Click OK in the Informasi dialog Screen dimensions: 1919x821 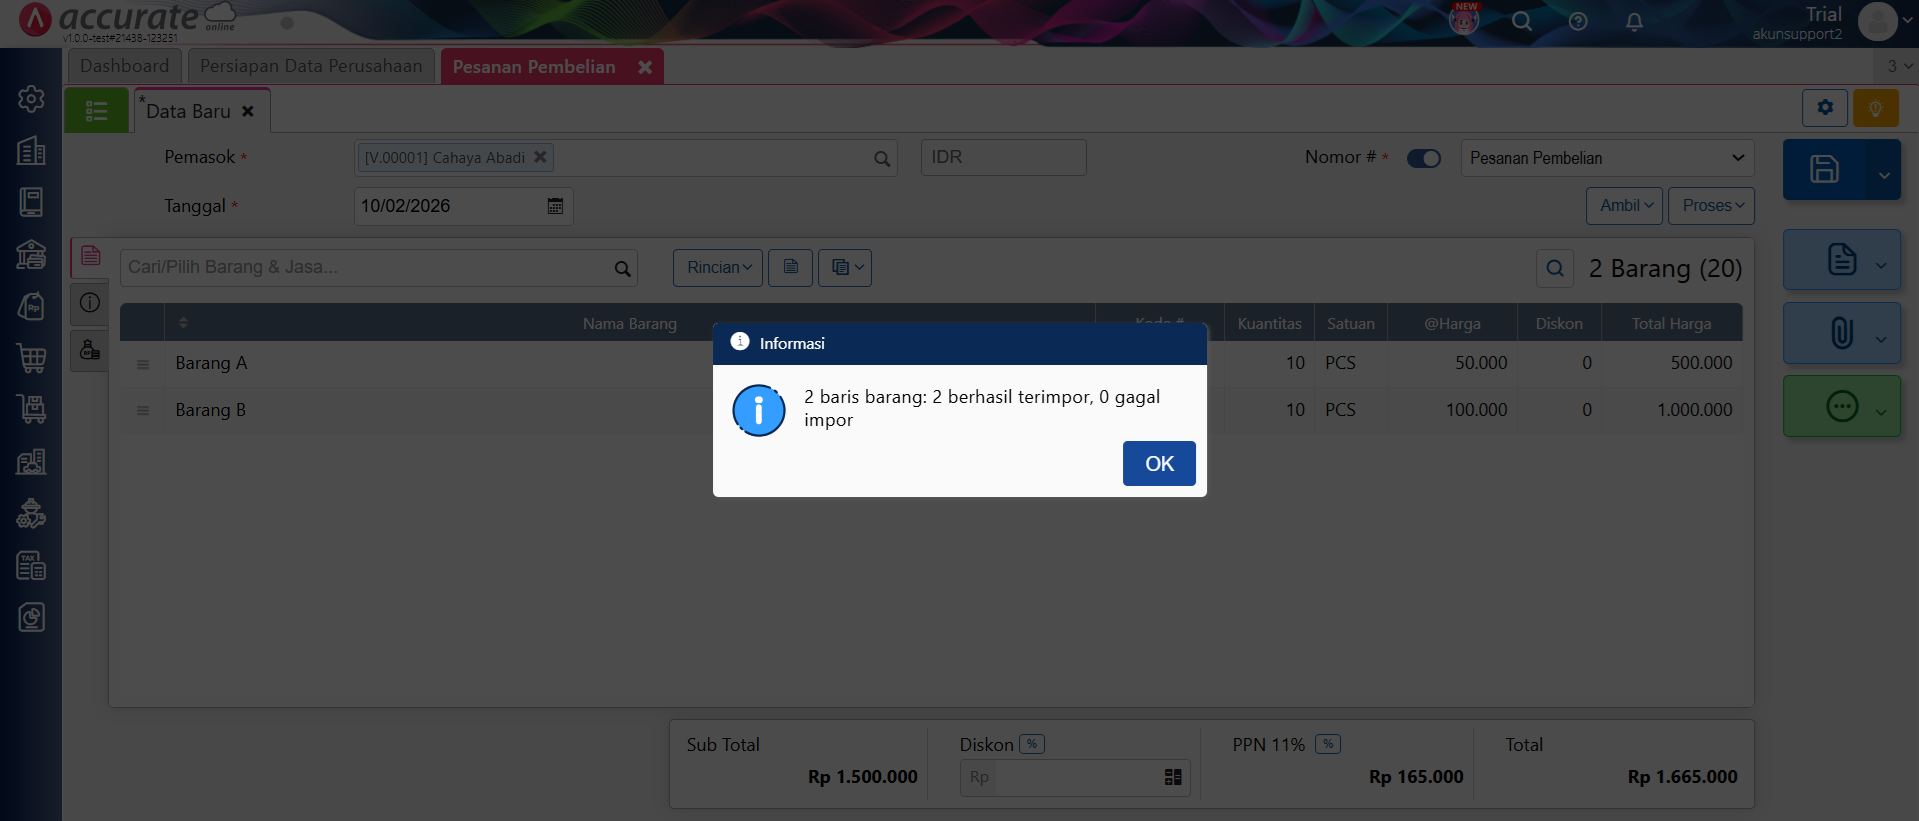pos(1158,464)
